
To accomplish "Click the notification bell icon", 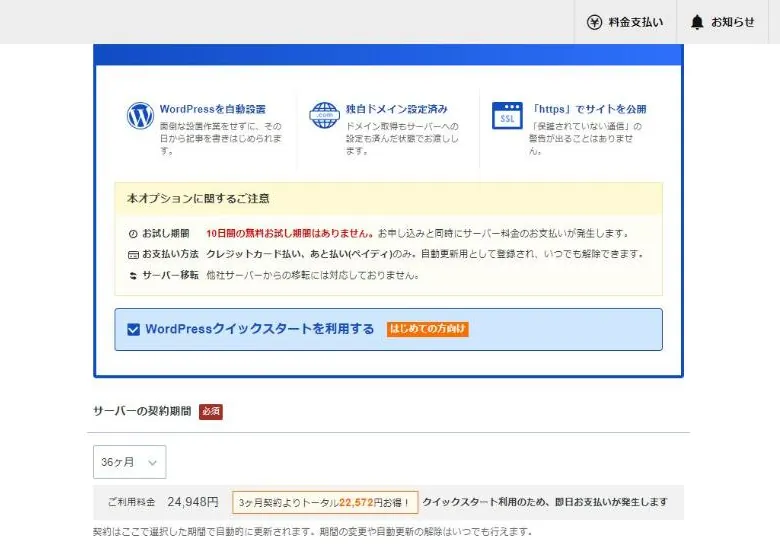I will coord(697,22).
